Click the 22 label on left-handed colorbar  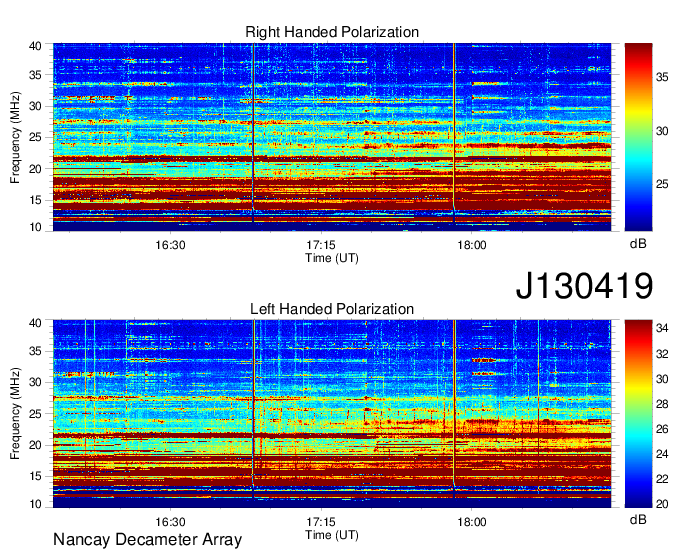pyautogui.click(x=662, y=479)
